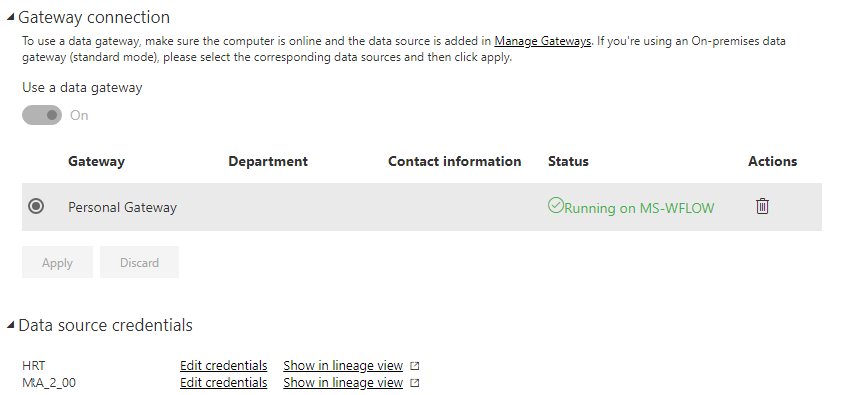855x395 pixels.
Task: Show HRT in lineage view
Action: pyautogui.click(x=343, y=366)
